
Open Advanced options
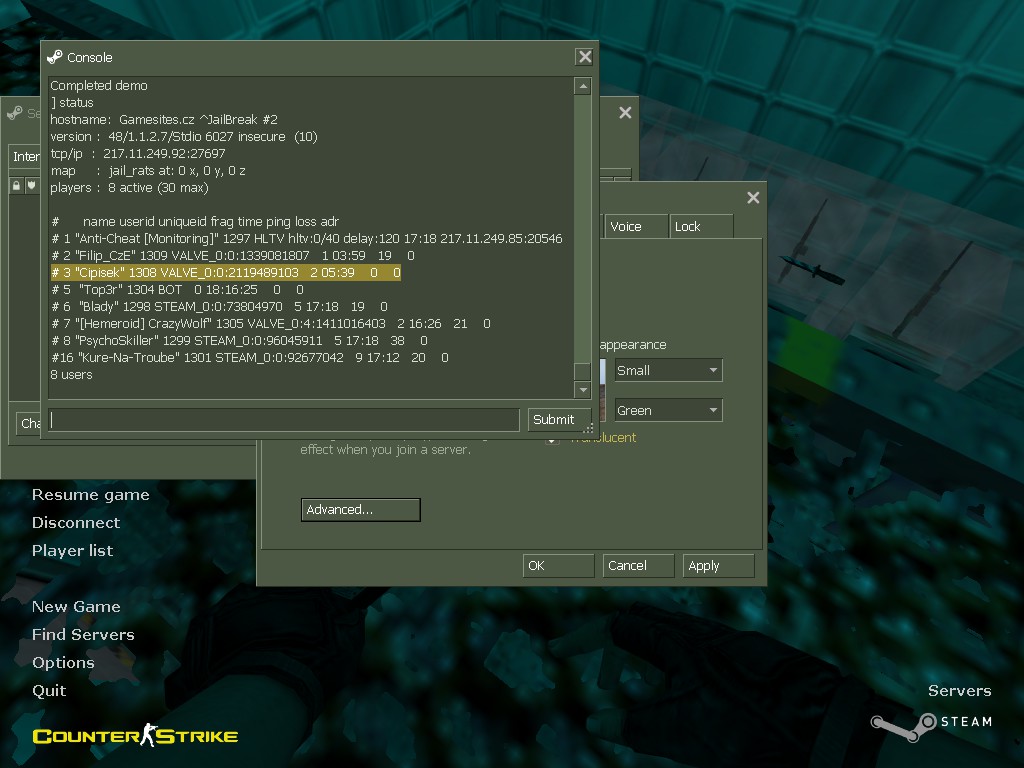[360, 510]
